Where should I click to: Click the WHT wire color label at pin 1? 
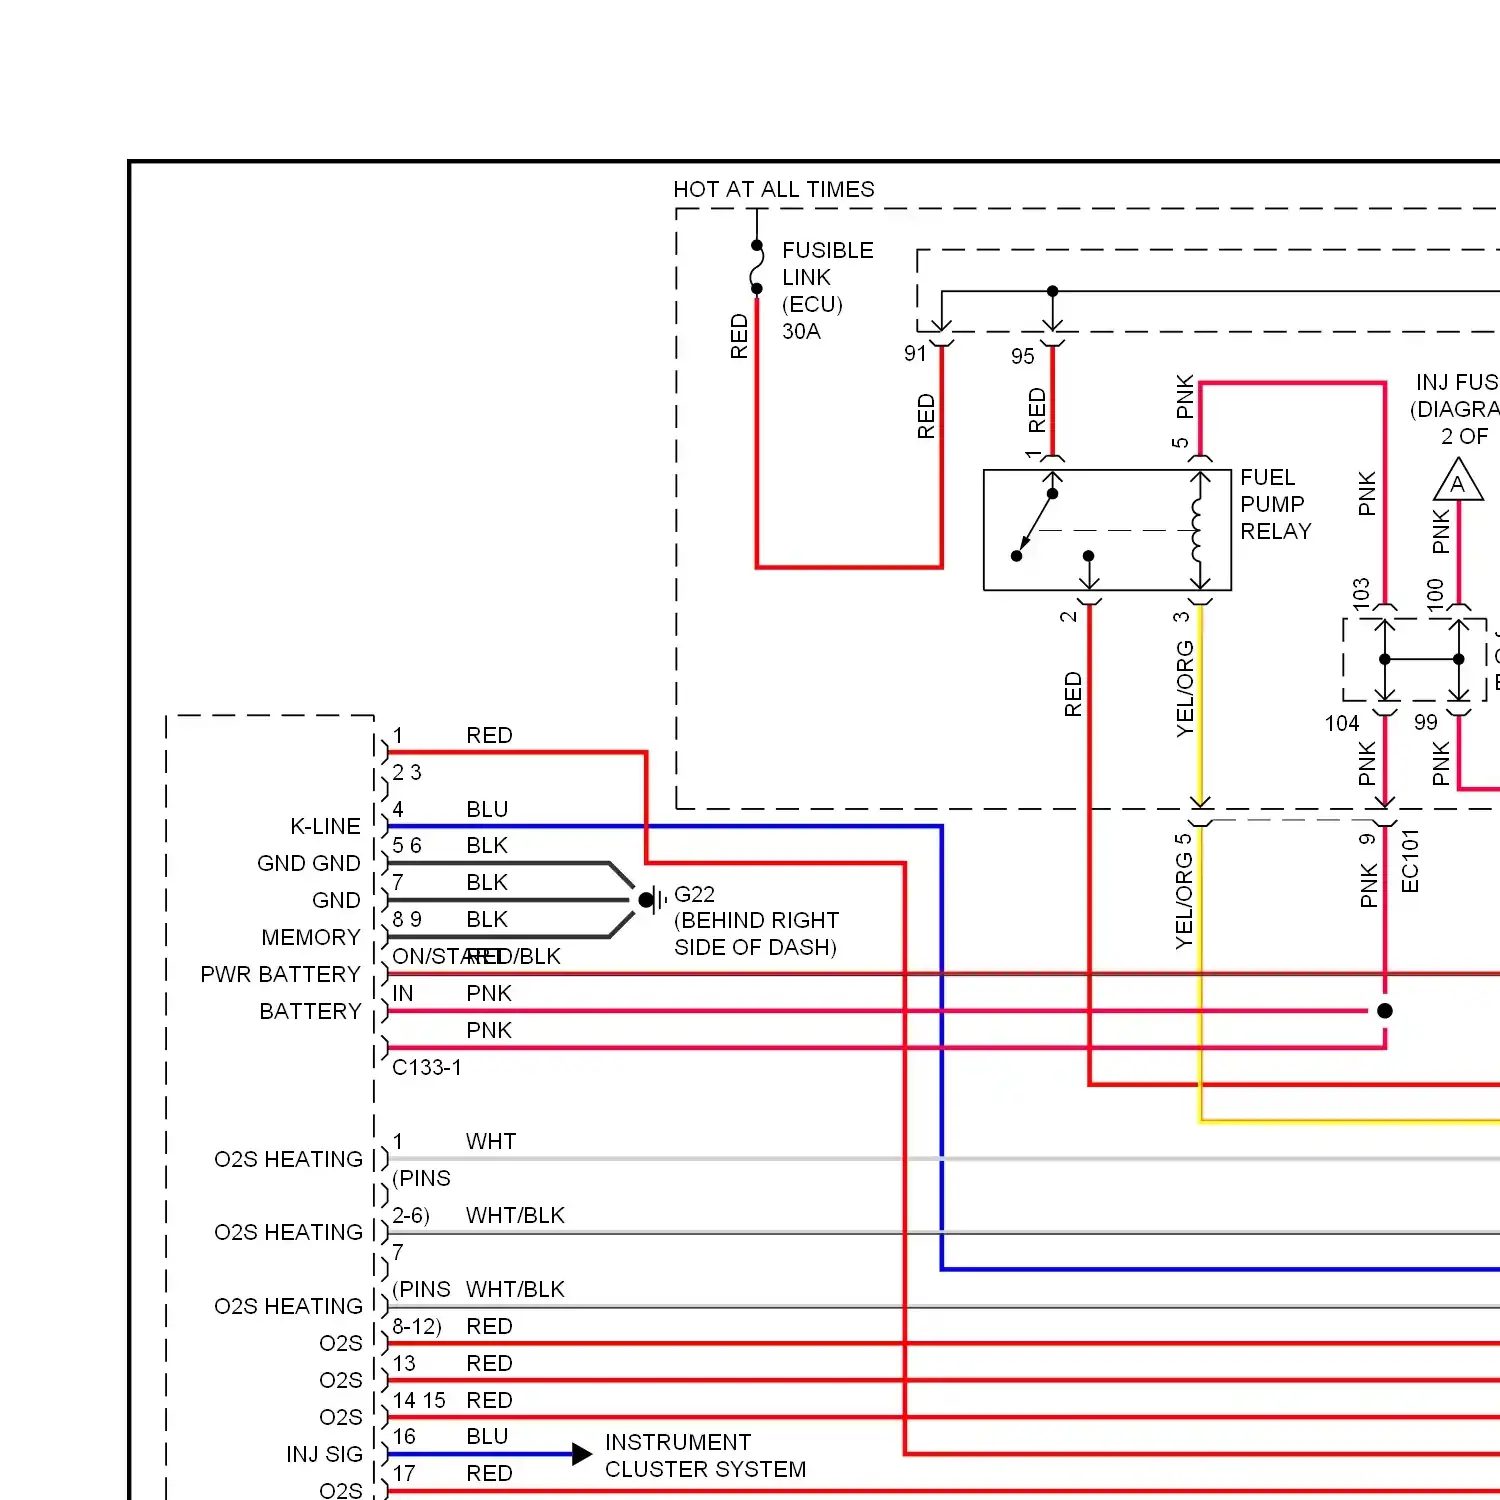(491, 1141)
